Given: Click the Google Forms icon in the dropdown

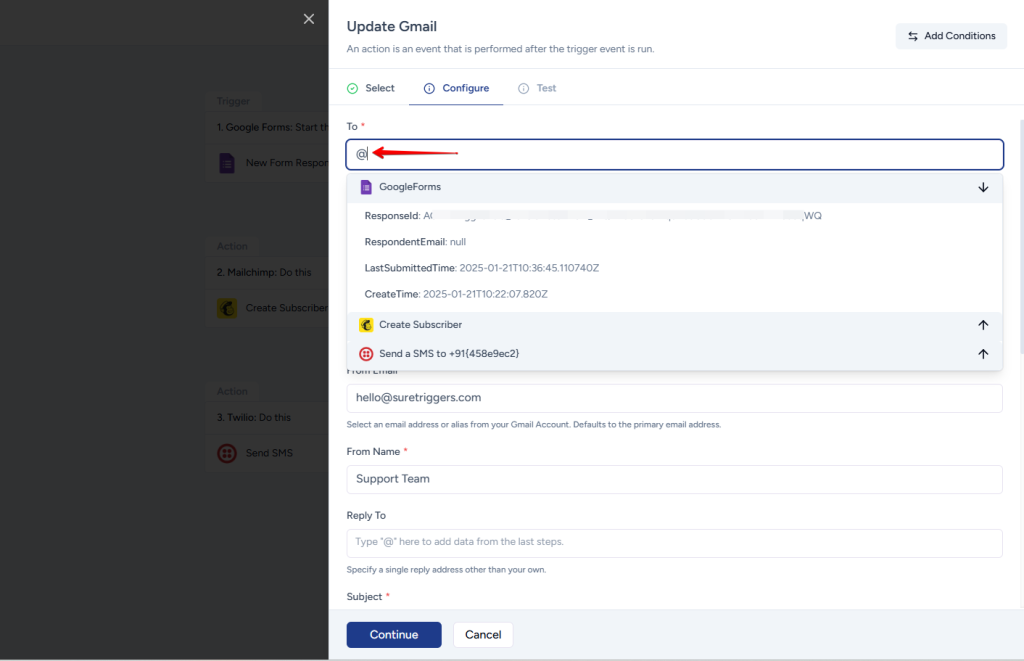Looking at the screenshot, I should click(x=366, y=187).
